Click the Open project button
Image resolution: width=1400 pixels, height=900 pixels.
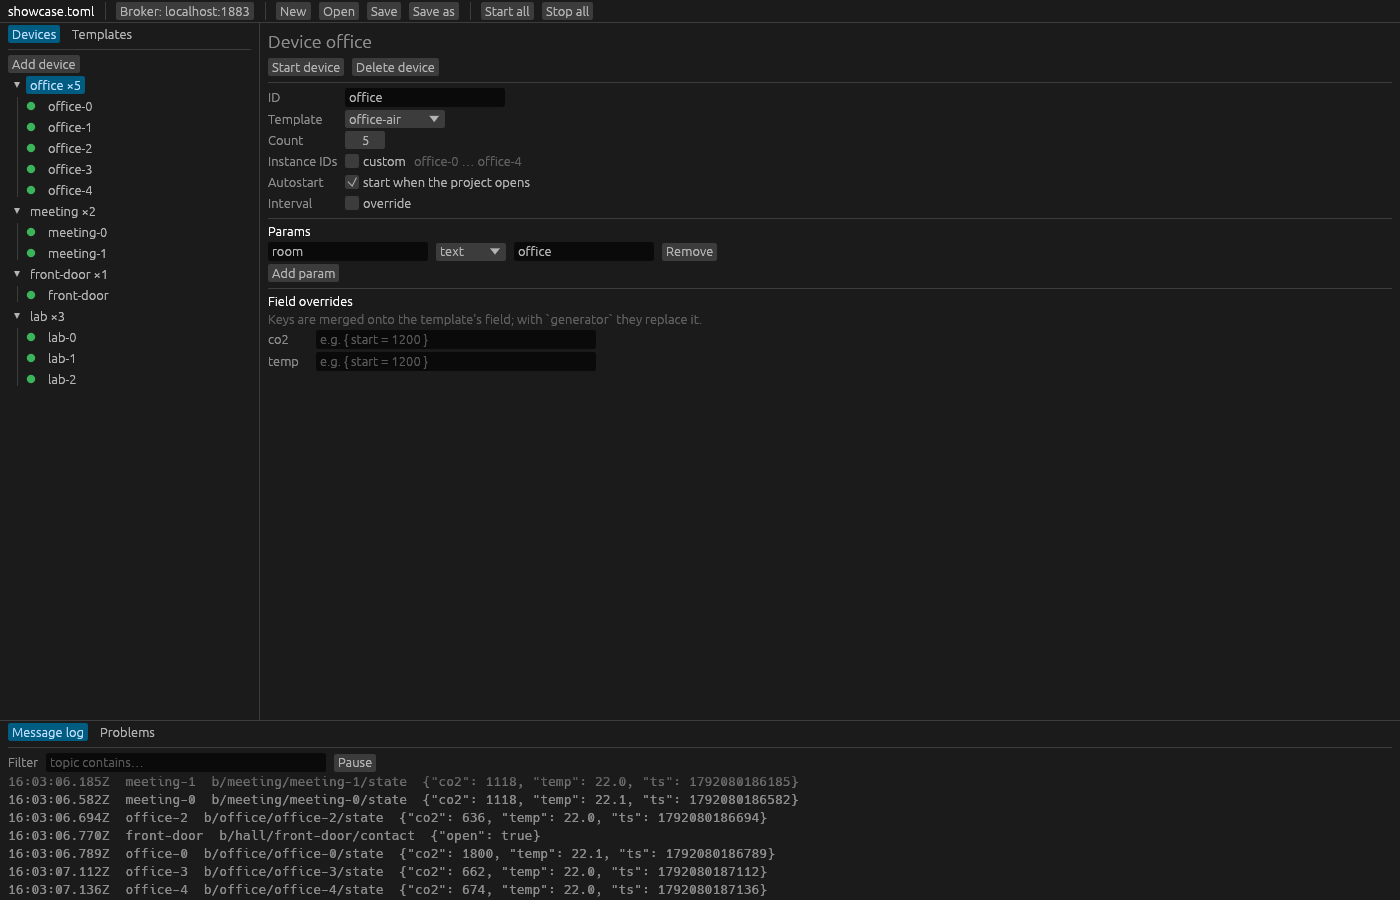(339, 11)
